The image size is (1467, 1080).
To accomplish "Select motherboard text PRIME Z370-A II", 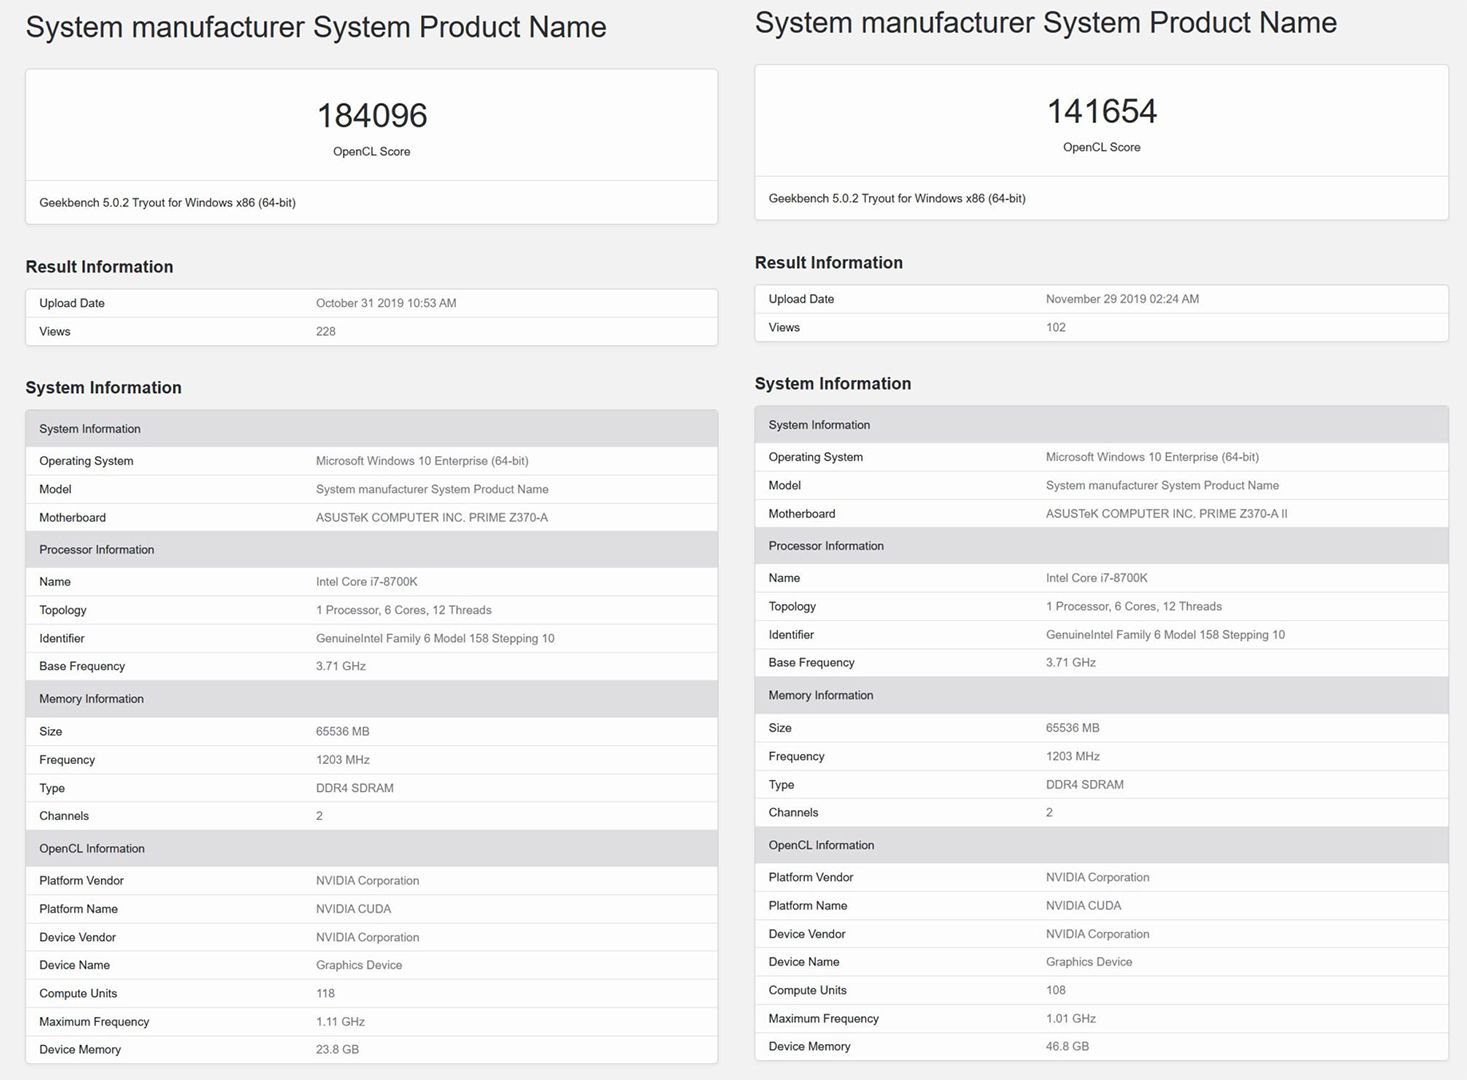I will [1243, 513].
